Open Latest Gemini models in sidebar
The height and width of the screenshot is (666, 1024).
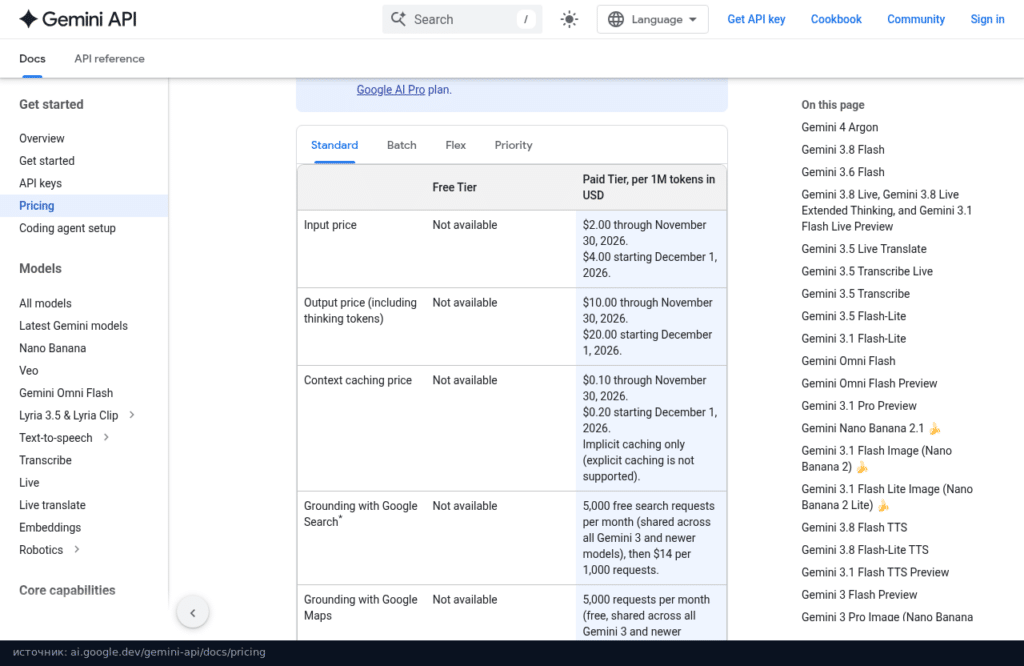pyautogui.click(x=73, y=326)
